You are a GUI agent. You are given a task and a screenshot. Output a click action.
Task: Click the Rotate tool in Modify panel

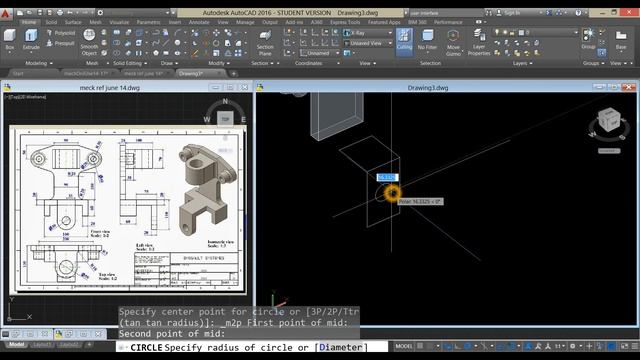coord(216,43)
